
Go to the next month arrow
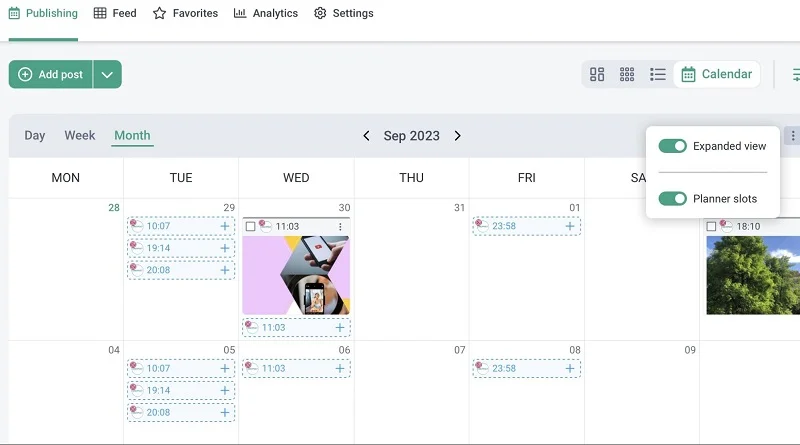(x=458, y=136)
